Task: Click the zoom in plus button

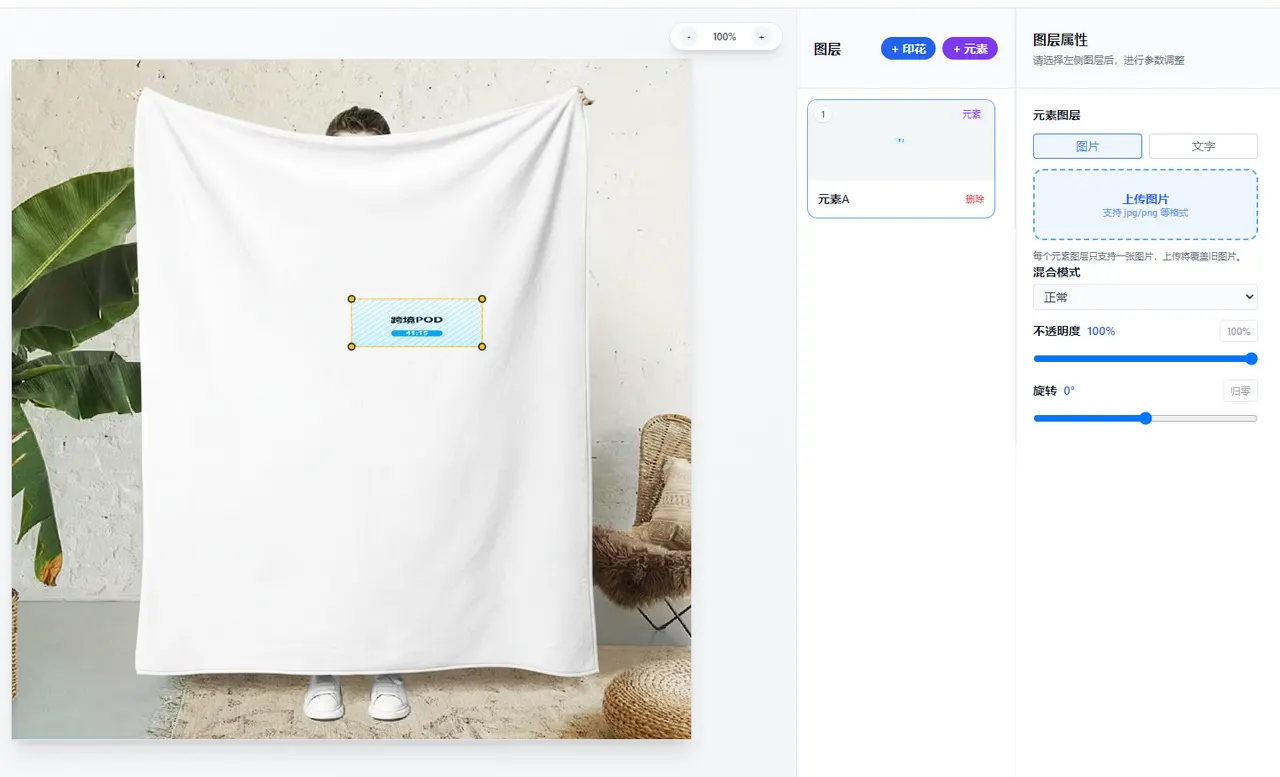Action: pyautogui.click(x=761, y=37)
